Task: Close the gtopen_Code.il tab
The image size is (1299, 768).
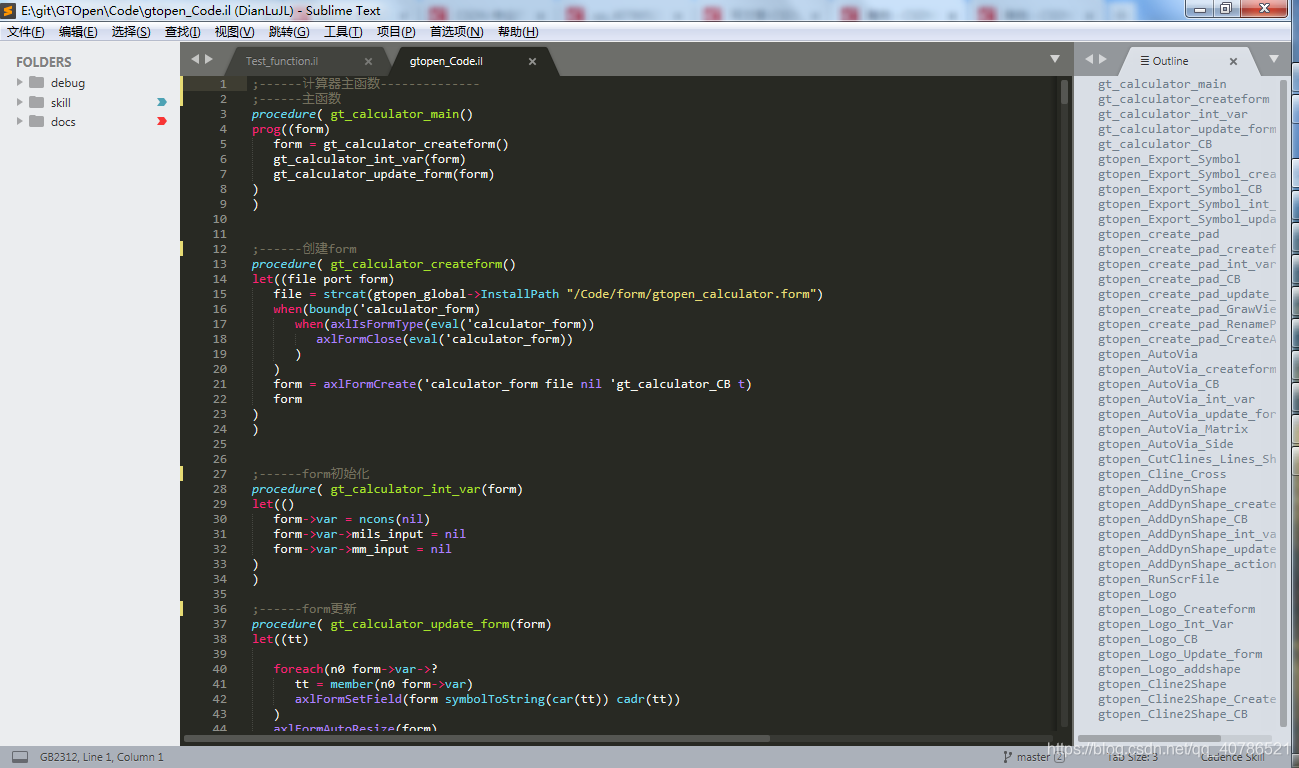Action: [x=532, y=61]
